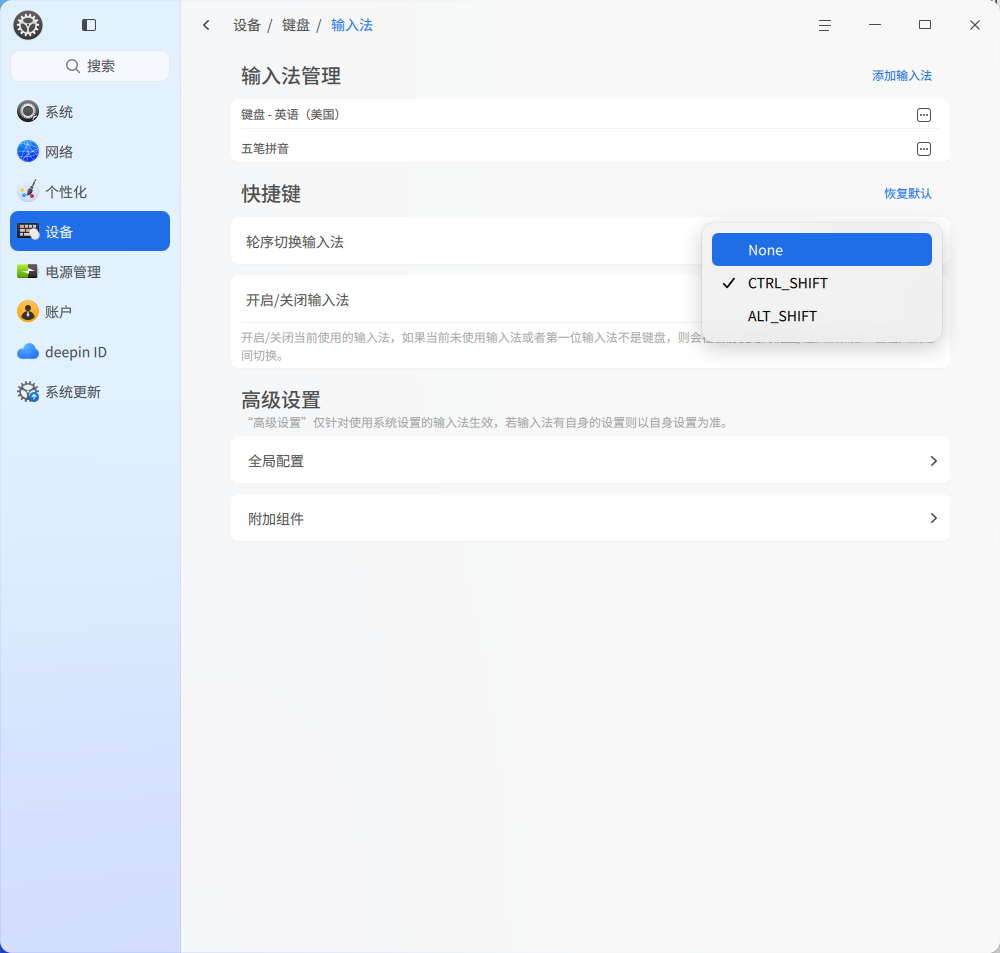Maximize the settings window
This screenshot has height=953, width=1000.
click(925, 25)
